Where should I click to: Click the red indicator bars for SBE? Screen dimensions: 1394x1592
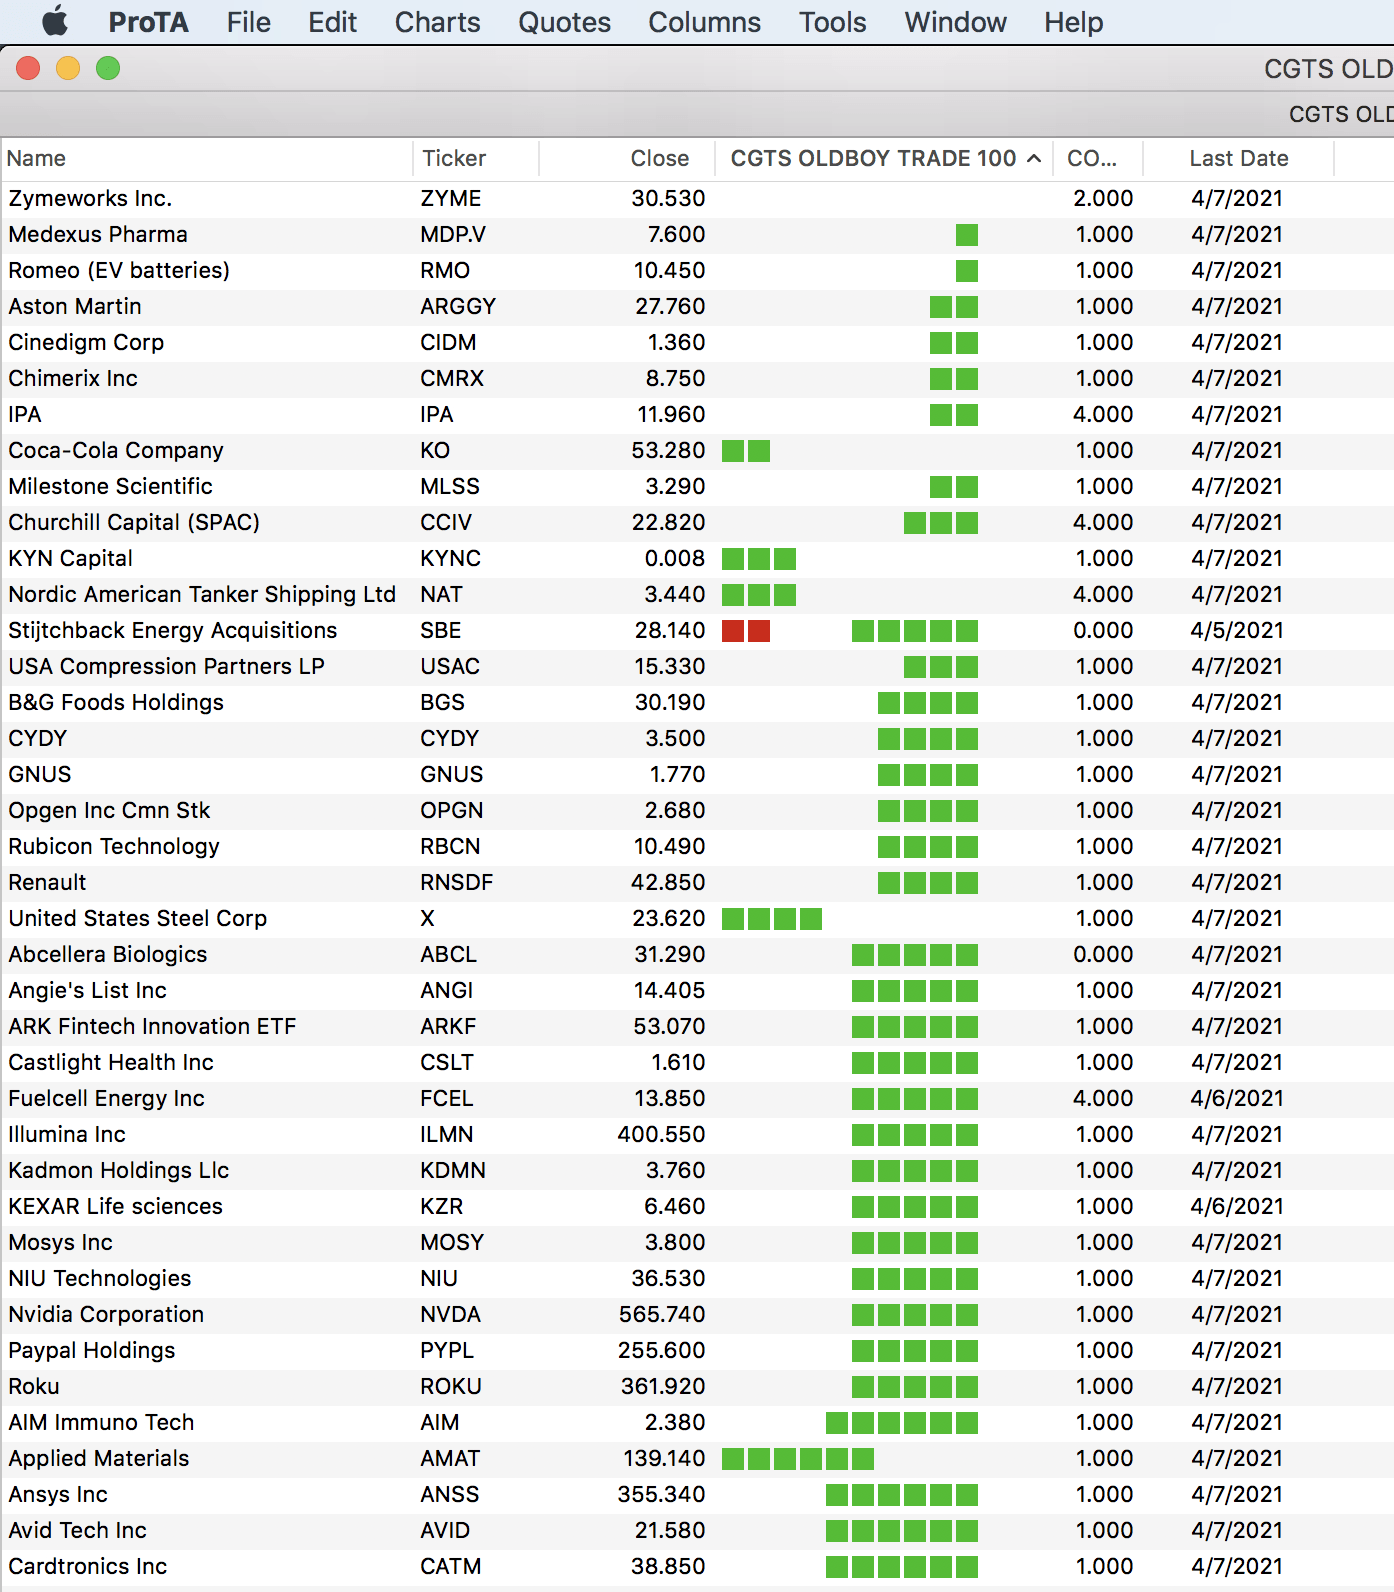pos(746,631)
